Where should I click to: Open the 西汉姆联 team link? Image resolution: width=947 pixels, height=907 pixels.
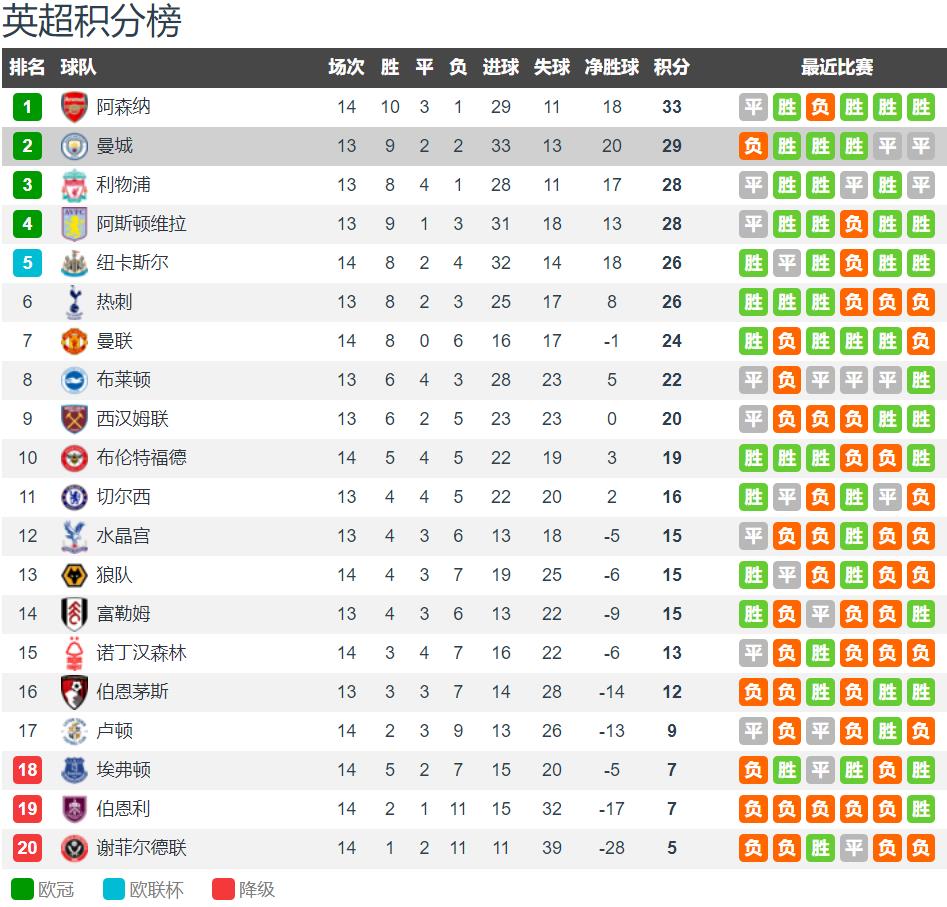point(132,419)
